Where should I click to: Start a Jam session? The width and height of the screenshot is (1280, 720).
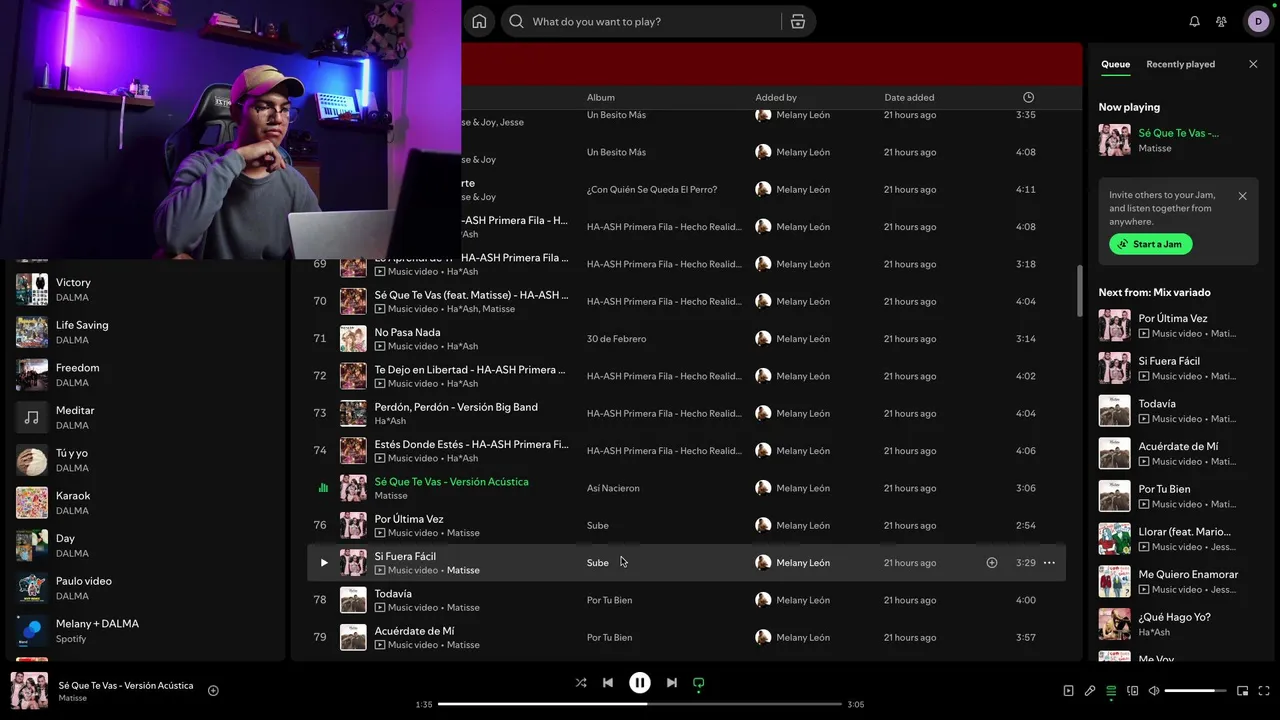tap(1150, 244)
